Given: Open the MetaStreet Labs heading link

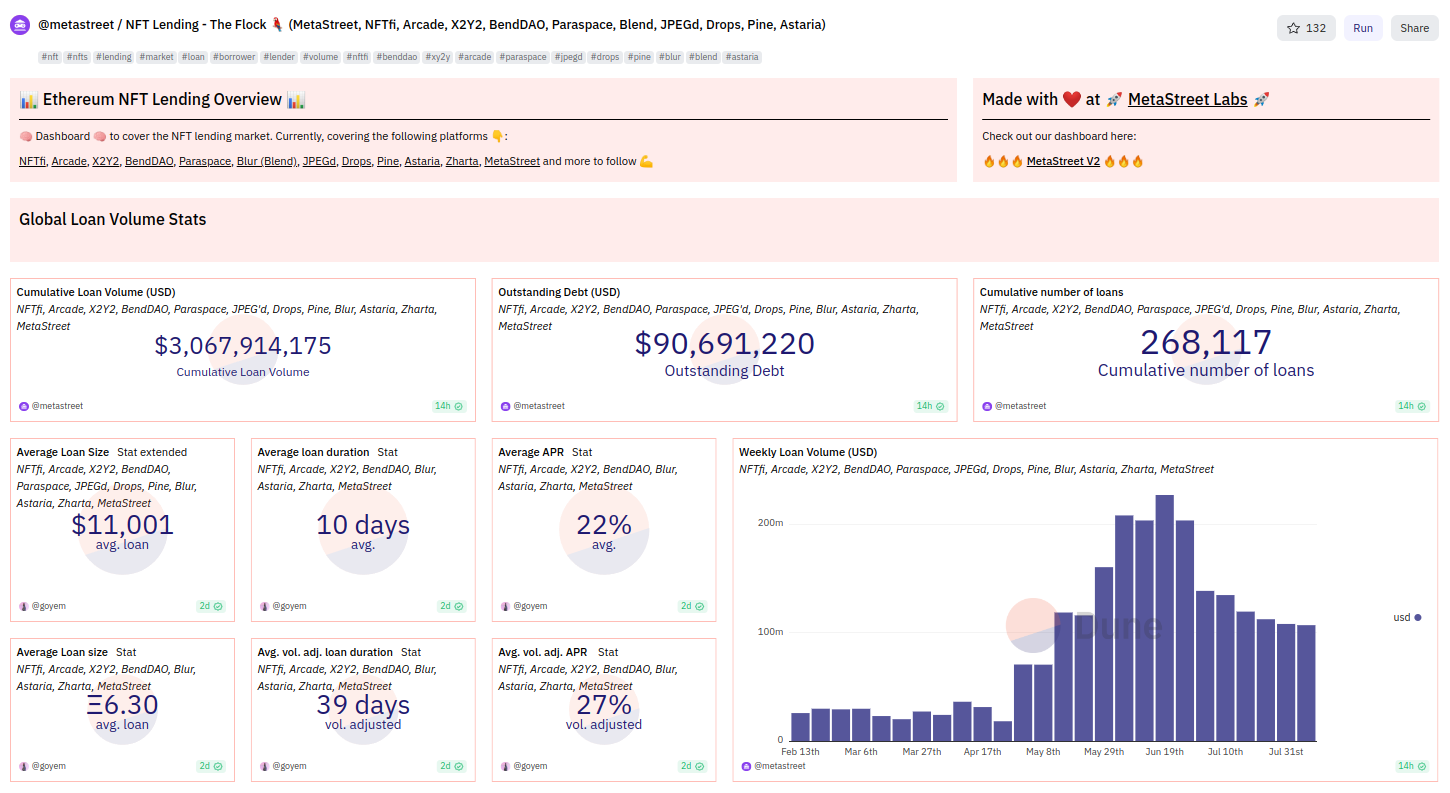Looking at the screenshot, I should pos(1187,99).
